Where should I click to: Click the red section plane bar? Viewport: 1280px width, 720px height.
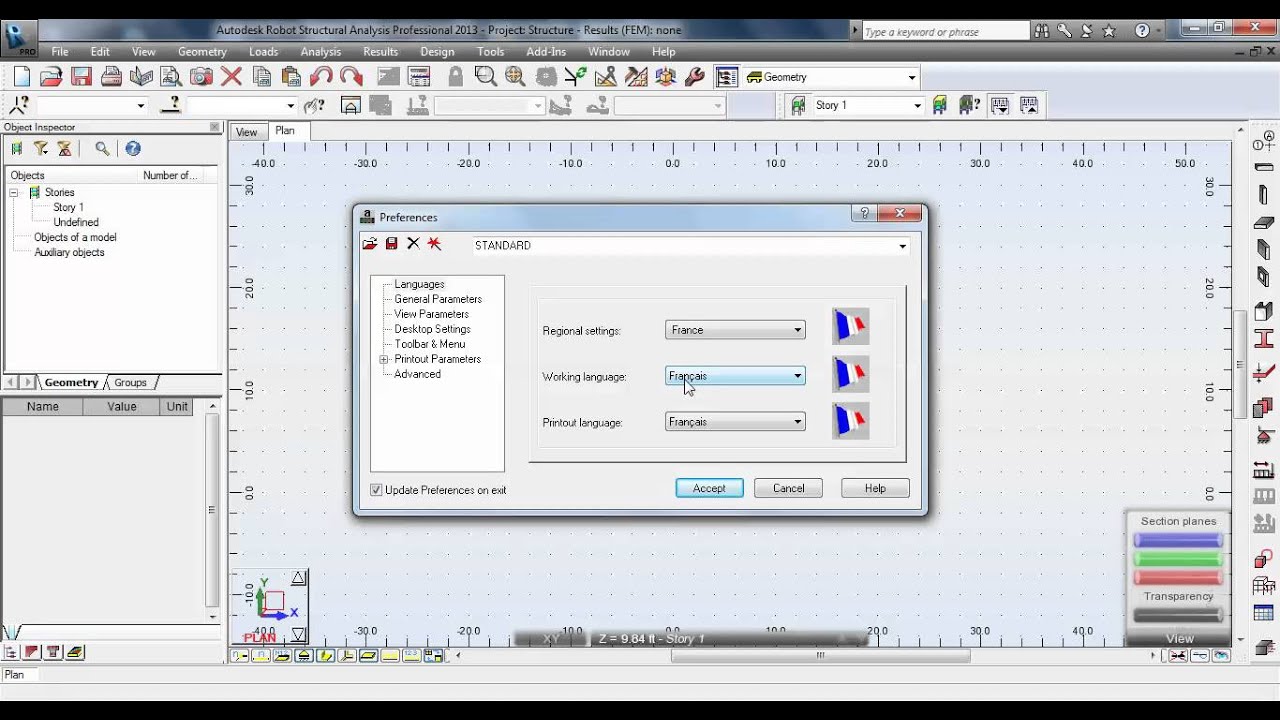pos(1178,577)
